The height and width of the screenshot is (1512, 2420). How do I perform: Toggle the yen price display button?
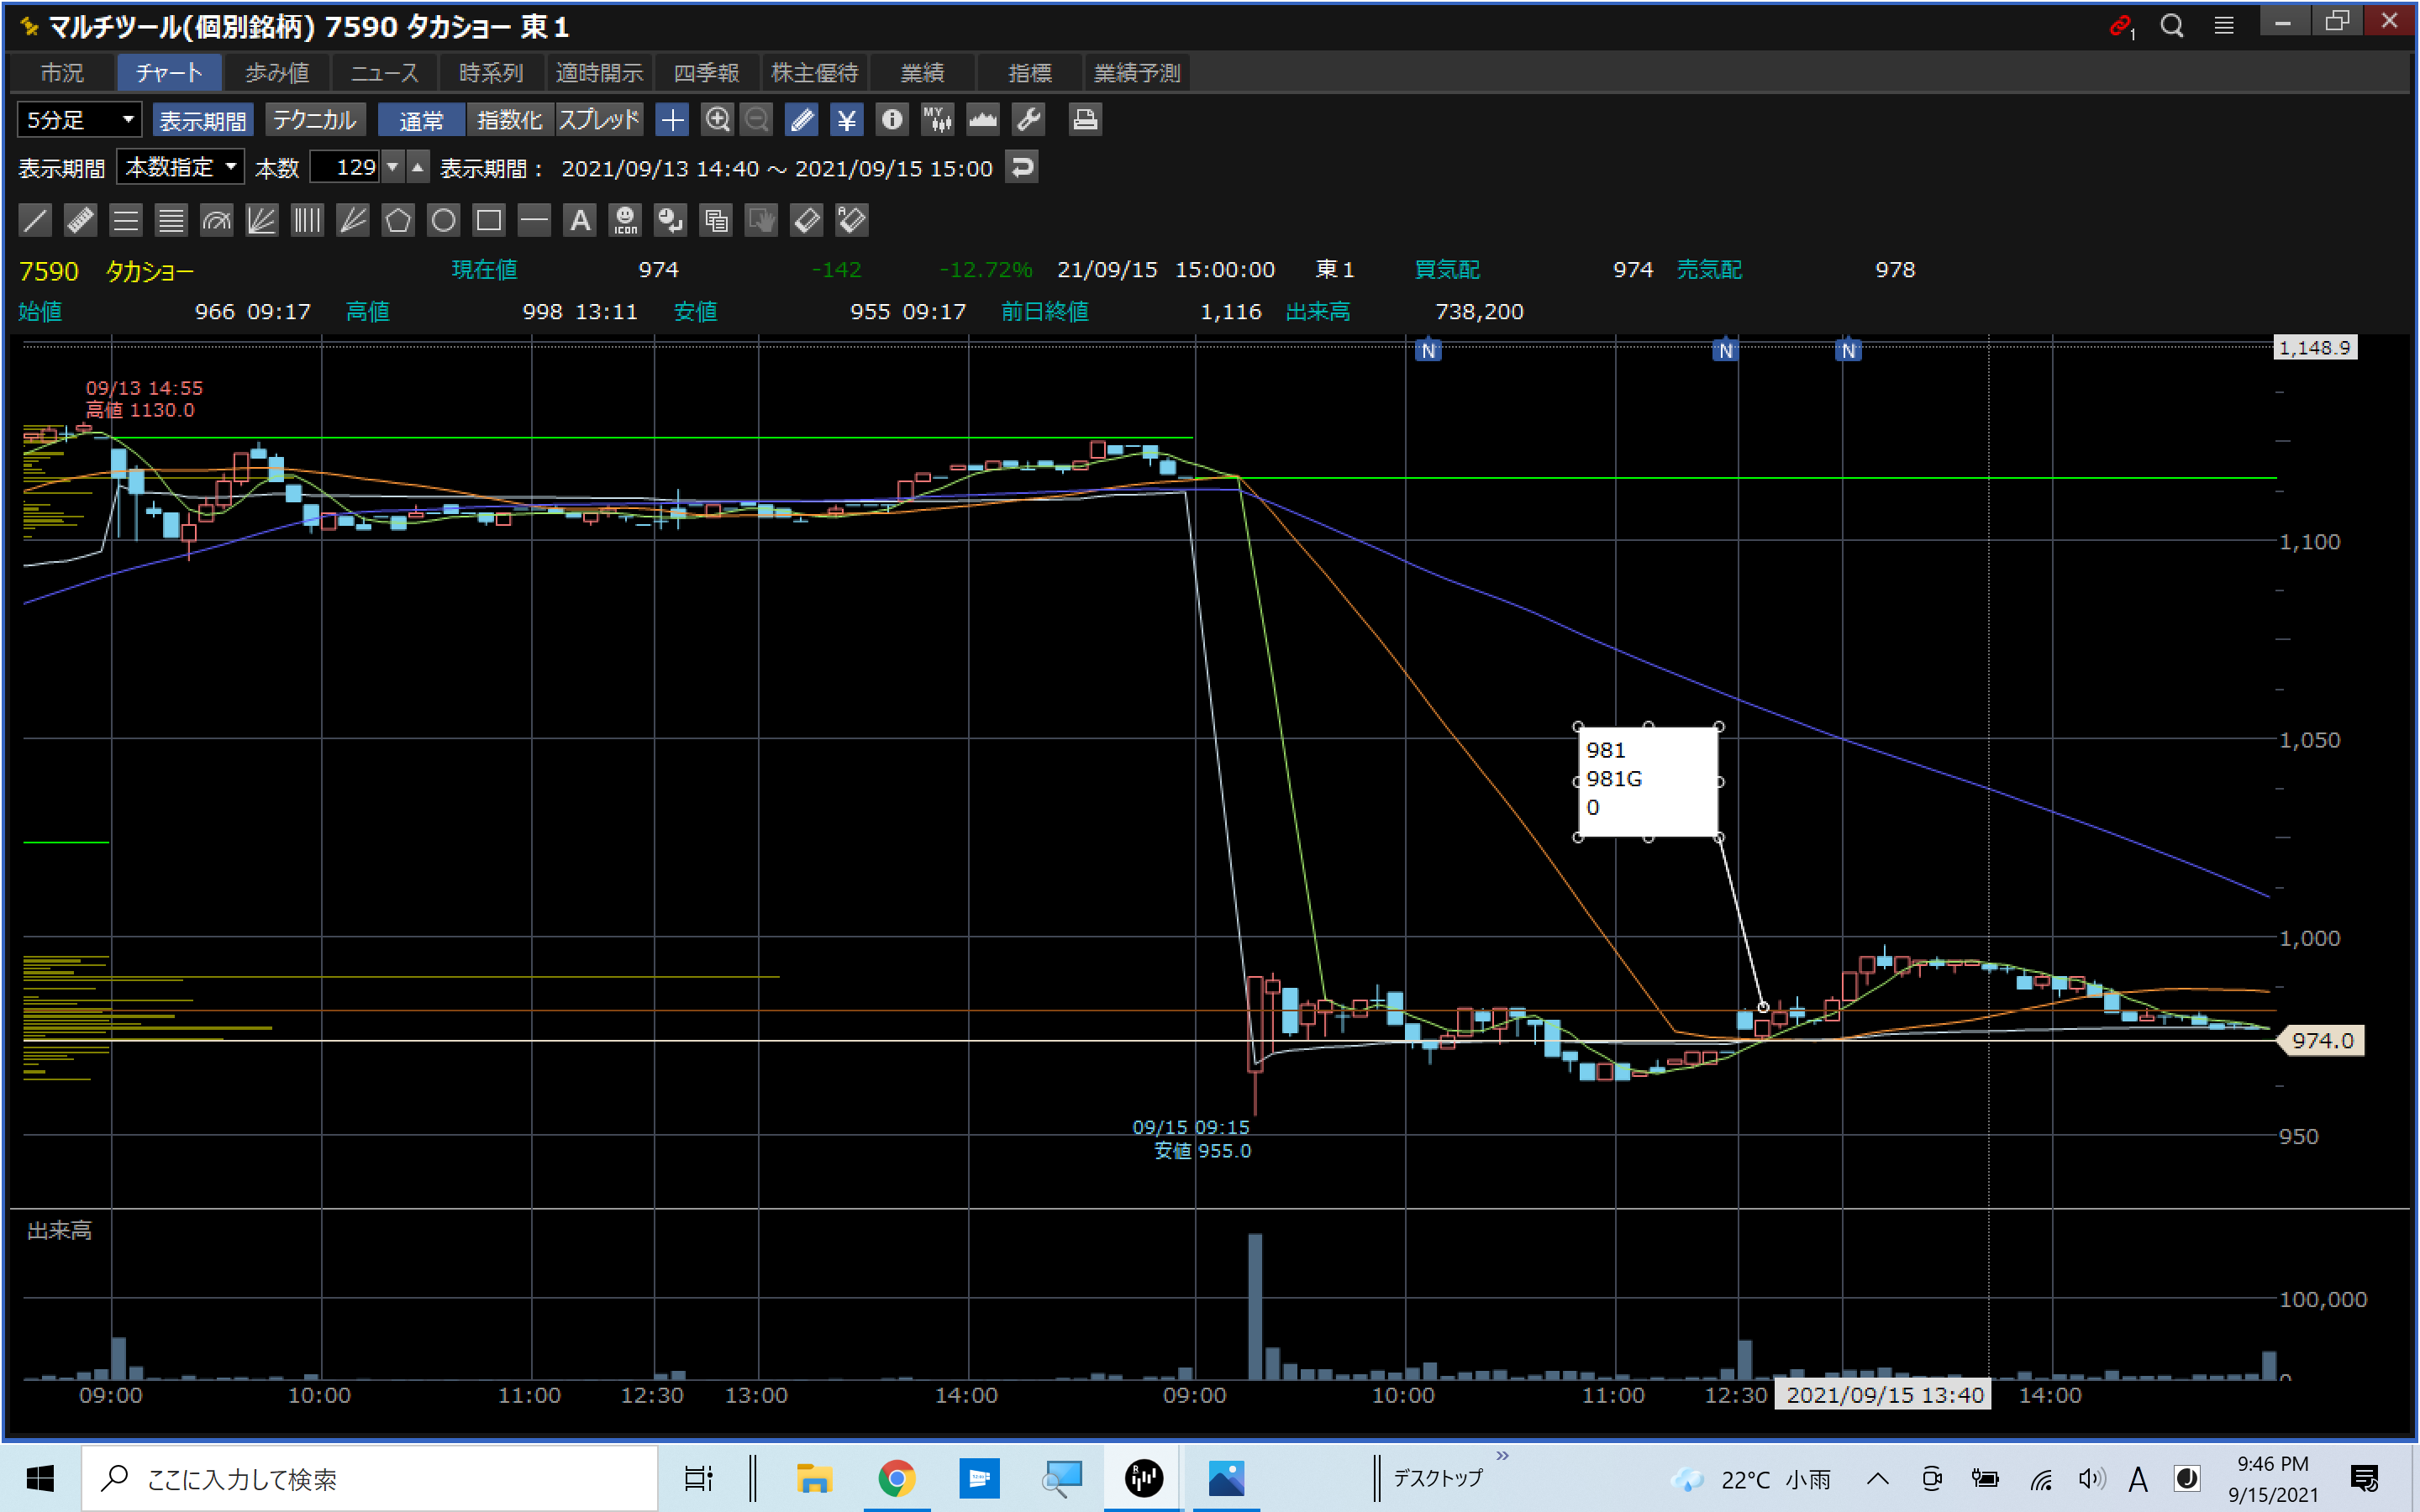pos(846,120)
